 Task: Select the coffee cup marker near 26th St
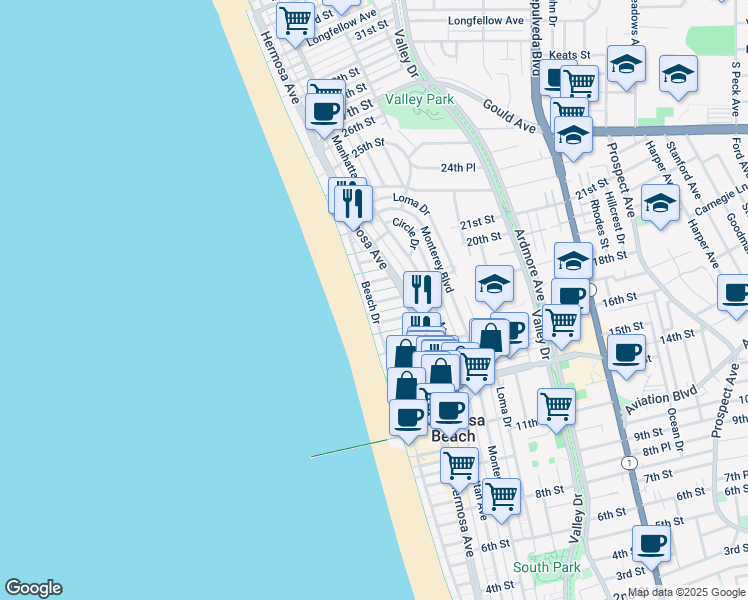coord(324,114)
